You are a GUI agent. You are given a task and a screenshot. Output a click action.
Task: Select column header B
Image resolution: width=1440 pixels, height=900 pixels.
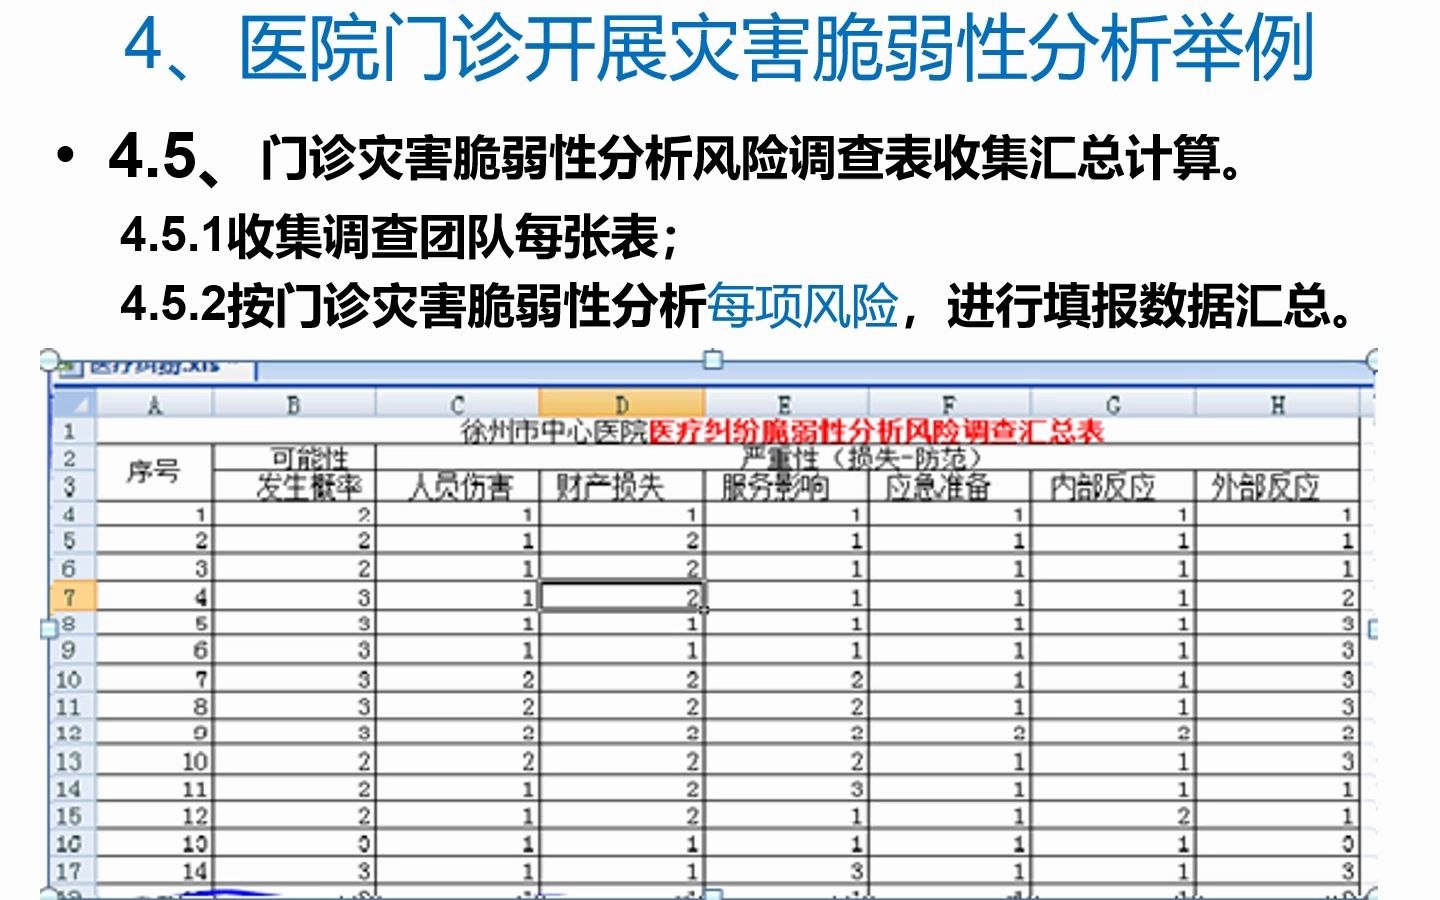[x=294, y=404]
